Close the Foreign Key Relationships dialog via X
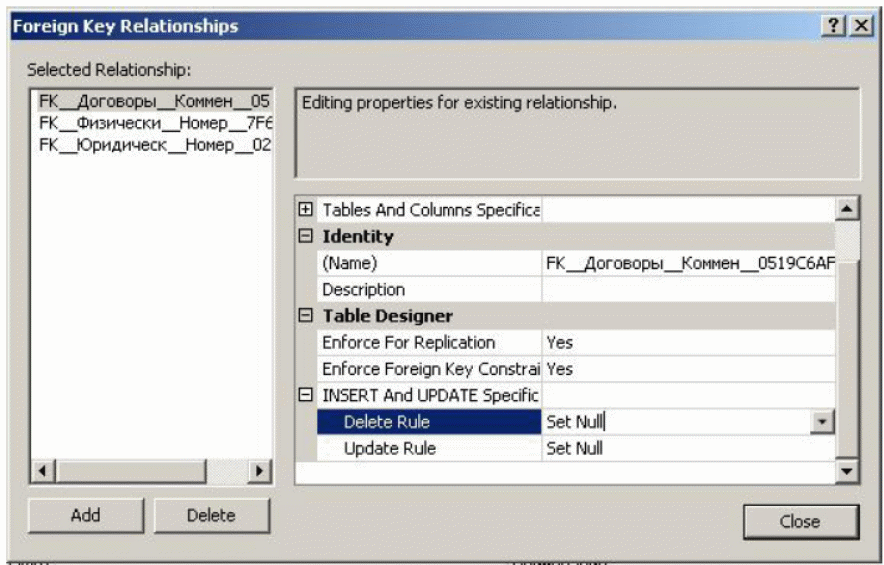 coord(859,28)
